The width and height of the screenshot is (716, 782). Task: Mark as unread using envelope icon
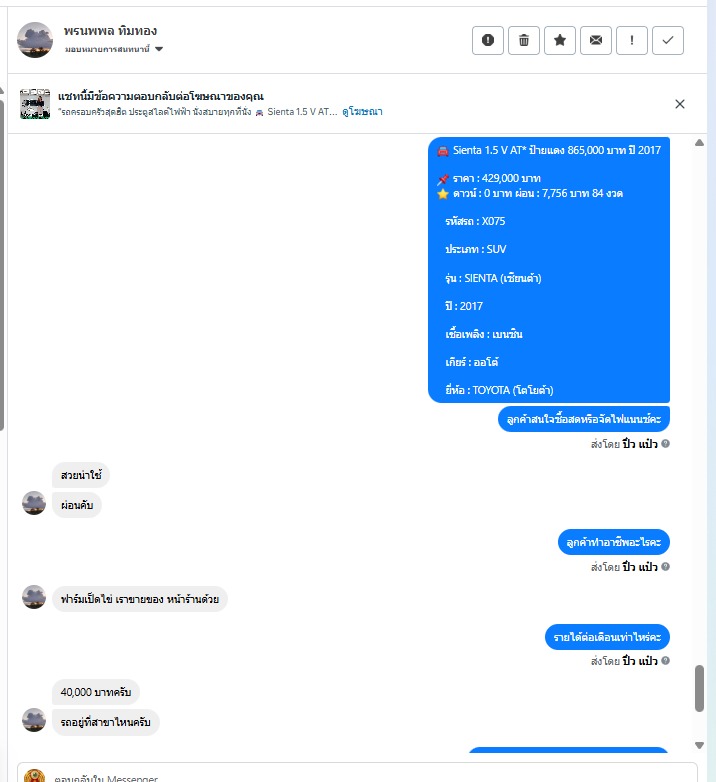click(x=595, y=40)
